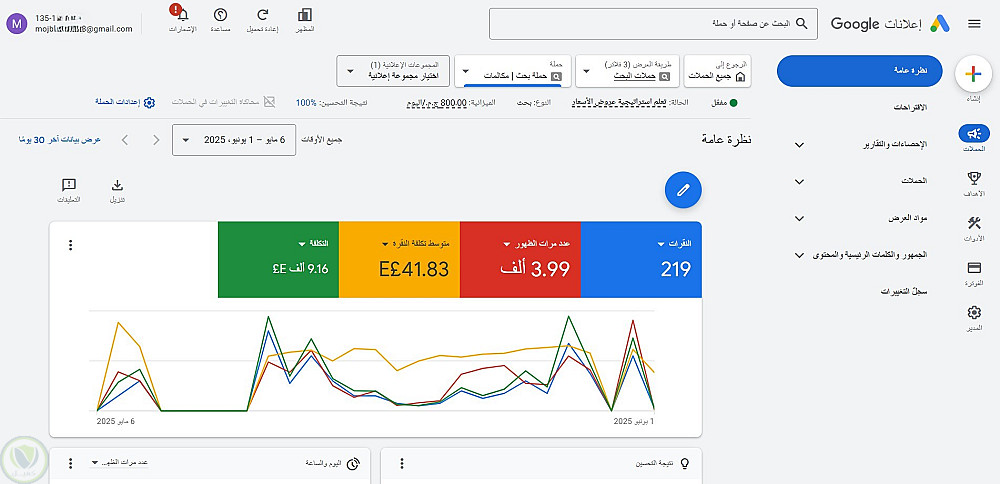Open the campaign selector dropdown
The width and height of the screenshot is (1000, 484).
tap(513, 71)
